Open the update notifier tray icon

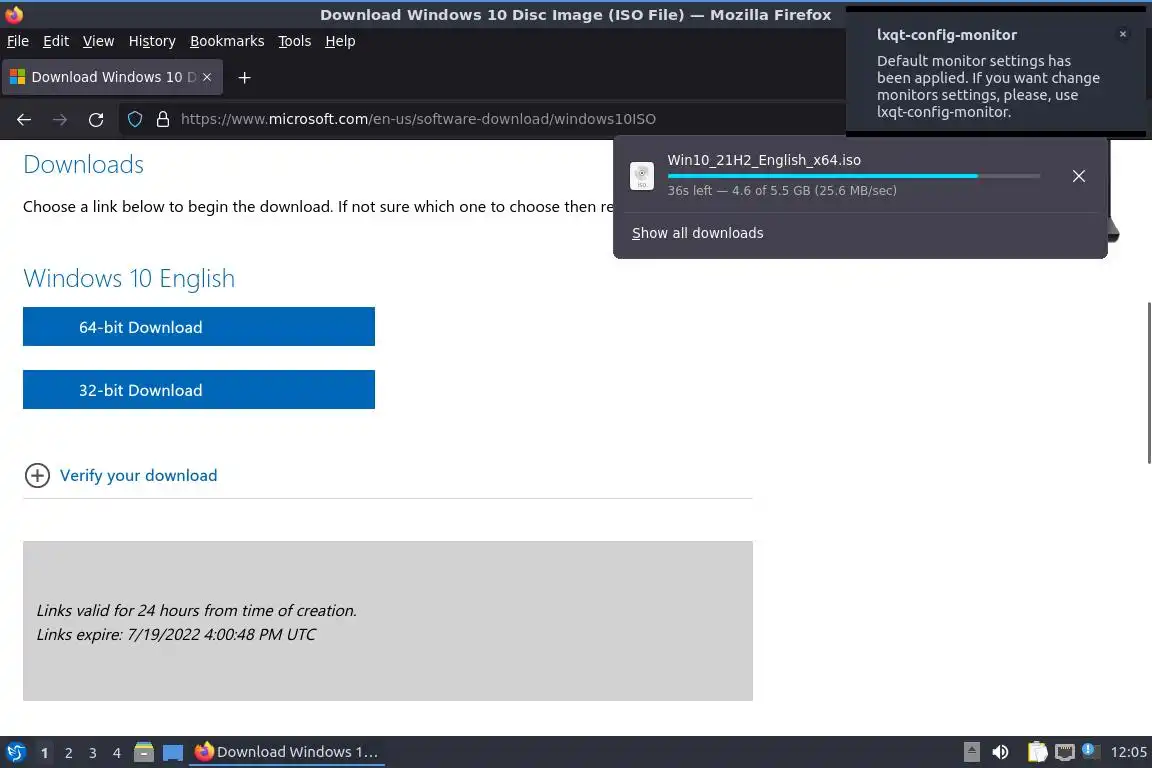click(x=1091, y=751)
